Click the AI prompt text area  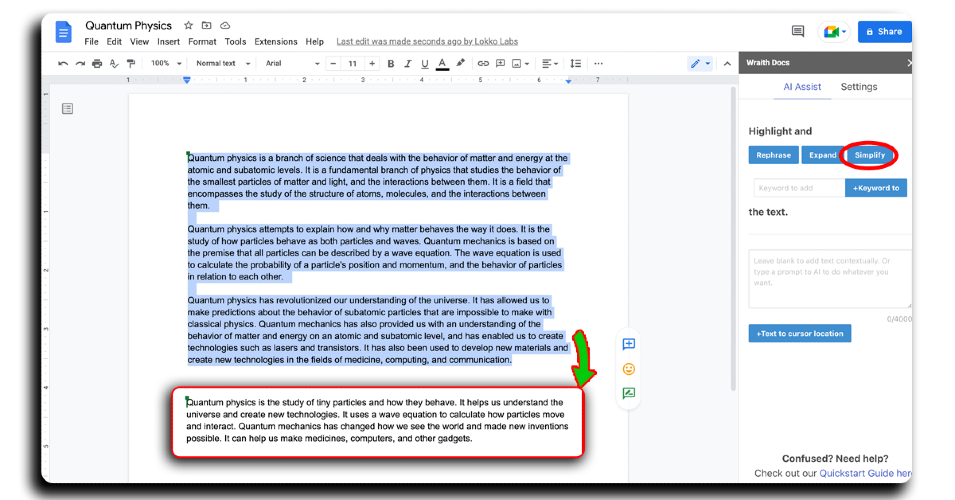pos(830,278)
